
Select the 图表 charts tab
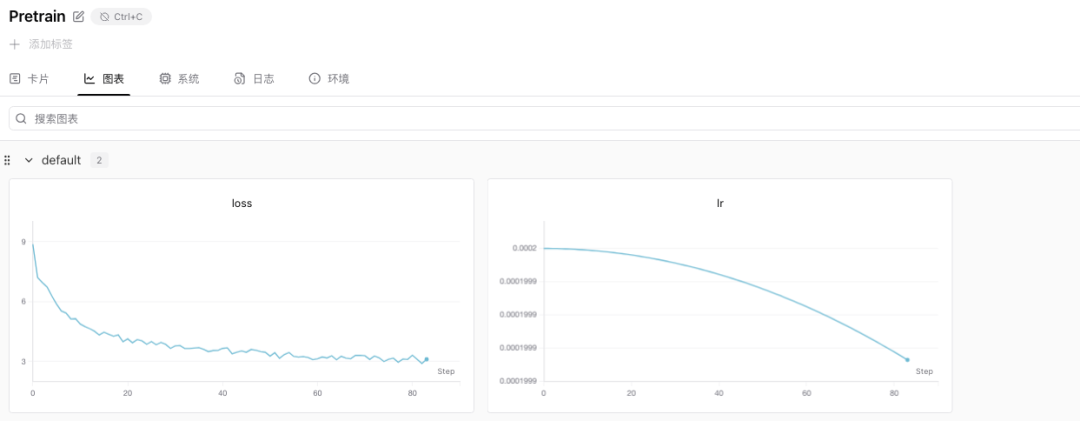point(104,79)
